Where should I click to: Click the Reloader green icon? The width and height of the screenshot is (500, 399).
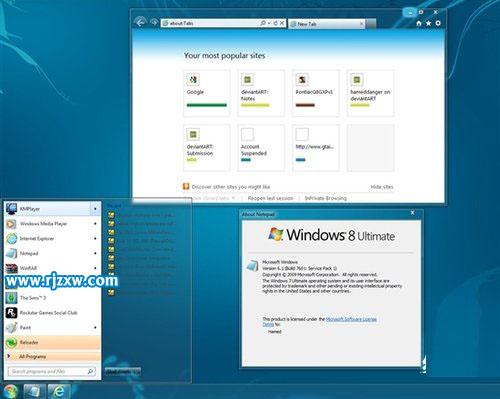click(x=11, y=342)
